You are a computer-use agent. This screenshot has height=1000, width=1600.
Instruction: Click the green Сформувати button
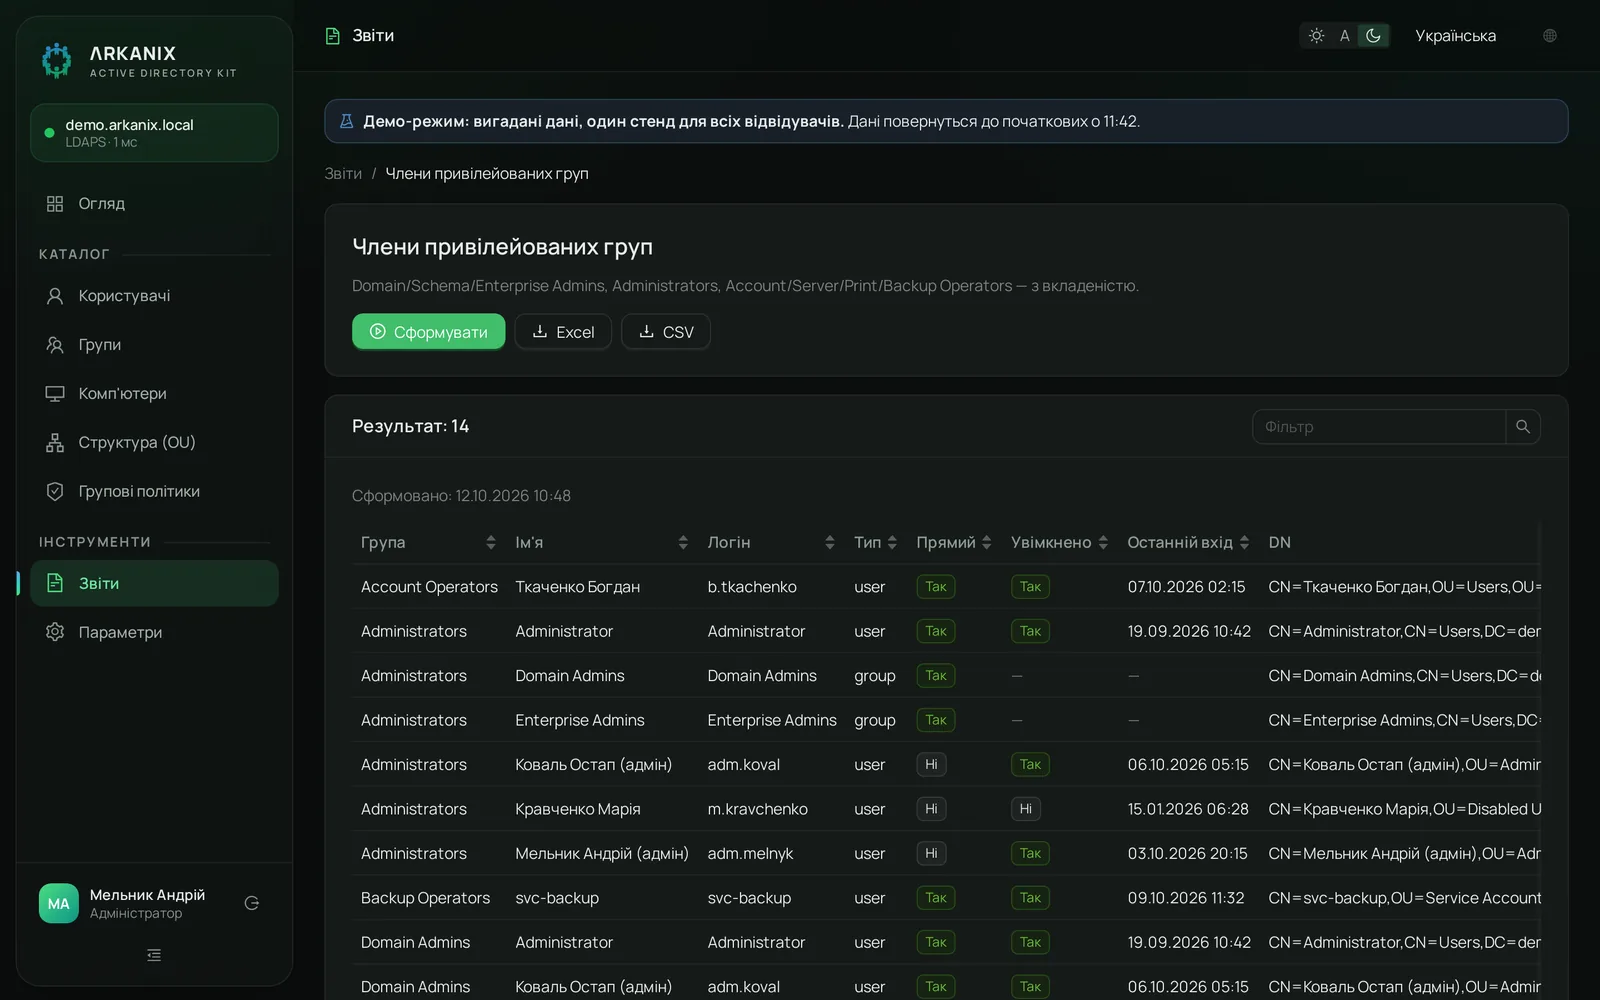tap(428, 332)
